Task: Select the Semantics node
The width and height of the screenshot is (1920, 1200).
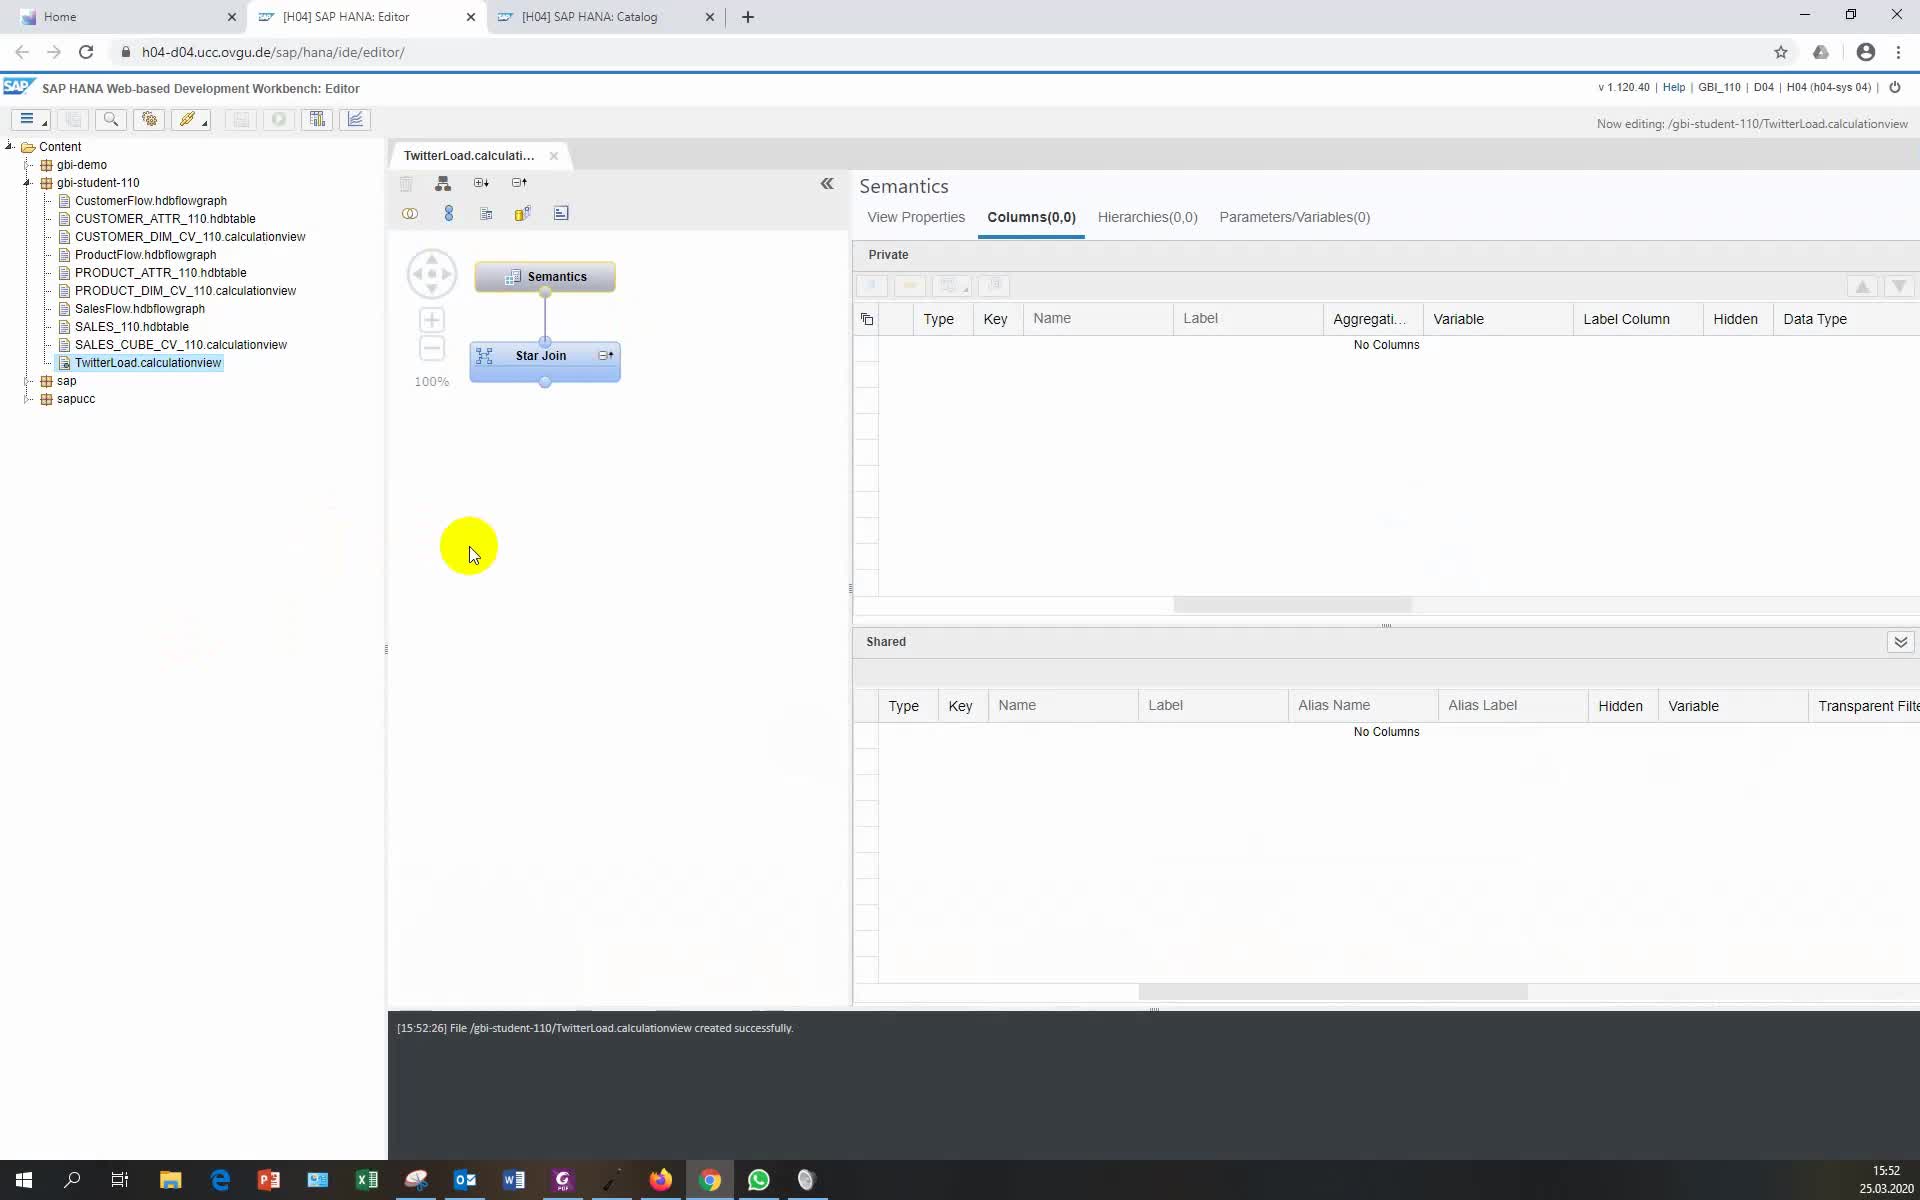Action: [x=545, y=277]
